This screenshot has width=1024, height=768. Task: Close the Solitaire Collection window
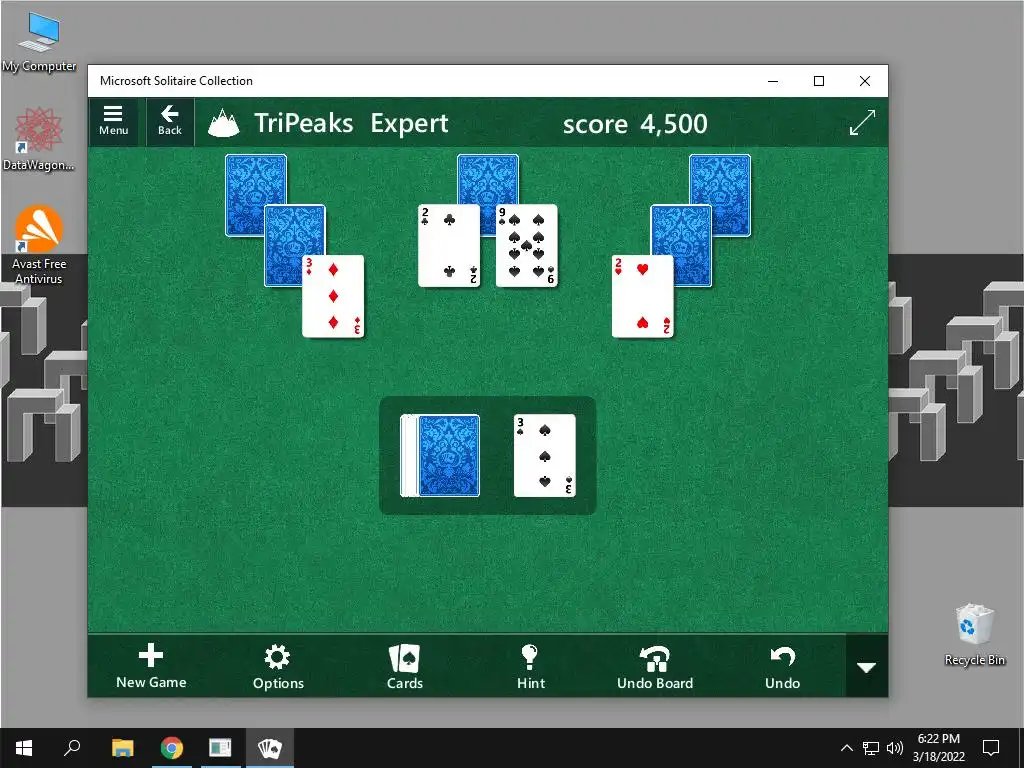click(865, 81)
